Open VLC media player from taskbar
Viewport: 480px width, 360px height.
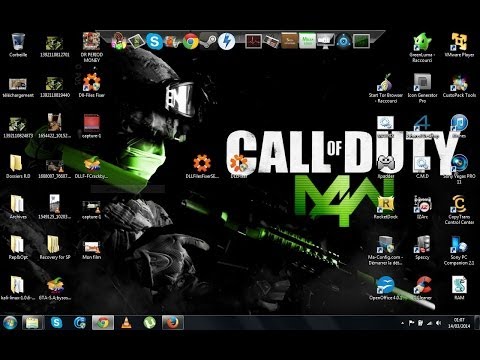[x=126, y=323]
